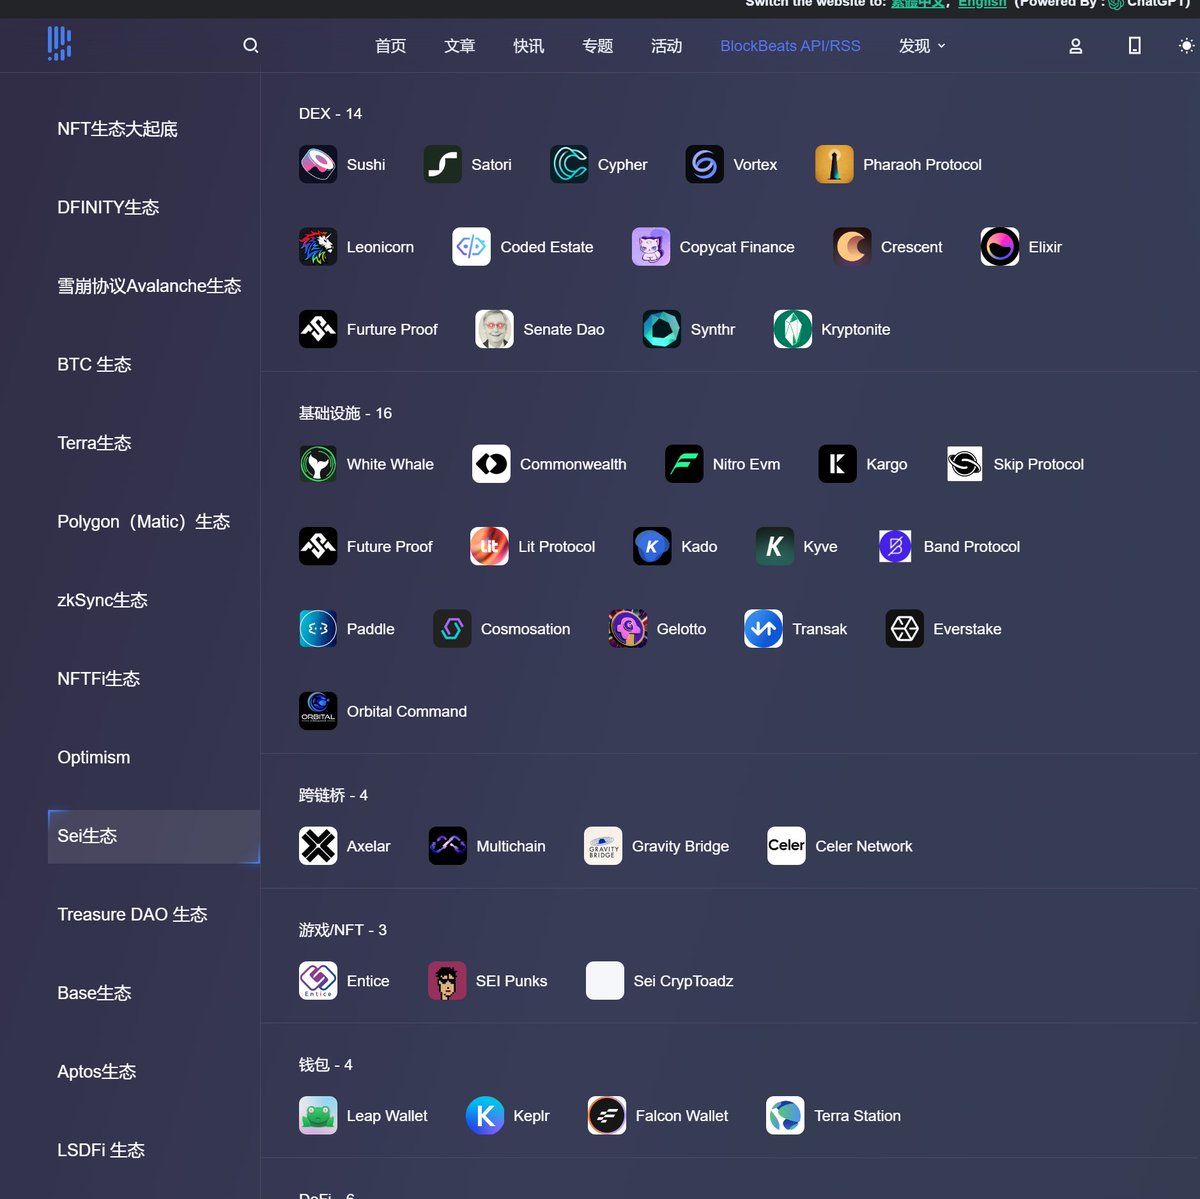The width and height of the screenshot is (1200, 1199).
Task: Switch website language to English
Action: click(x=982, y=4)
